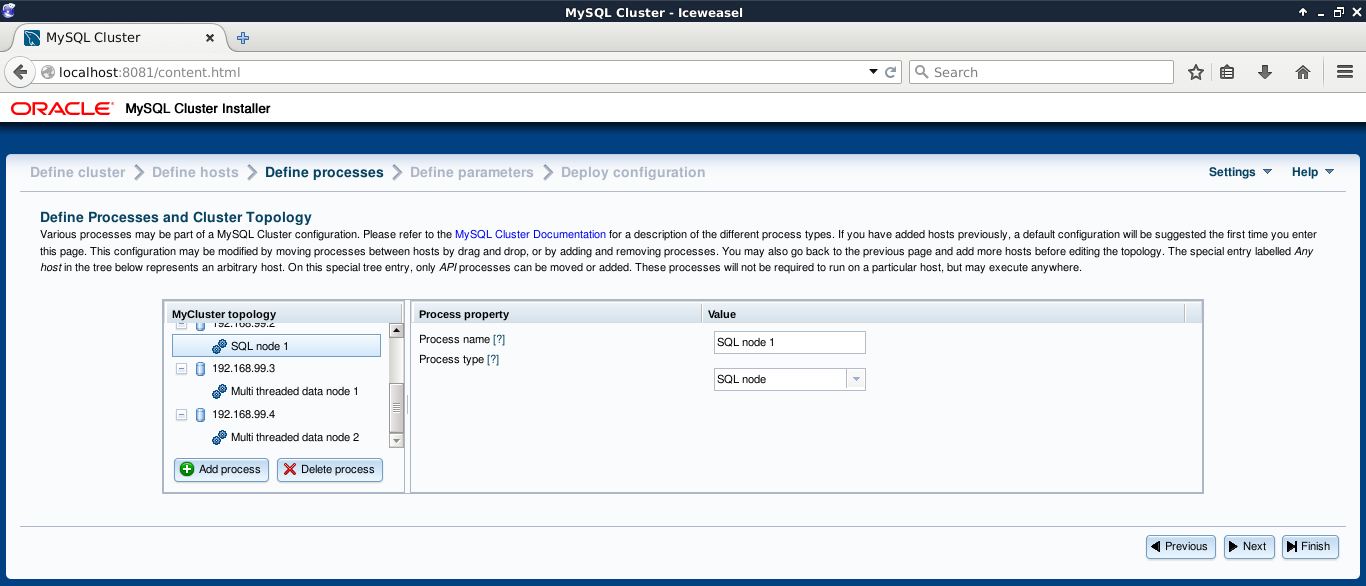Image resolution: width=1366 pixels, height=586 pixels.
Task: Open the new tab plus icon
Action: (242, 38)
